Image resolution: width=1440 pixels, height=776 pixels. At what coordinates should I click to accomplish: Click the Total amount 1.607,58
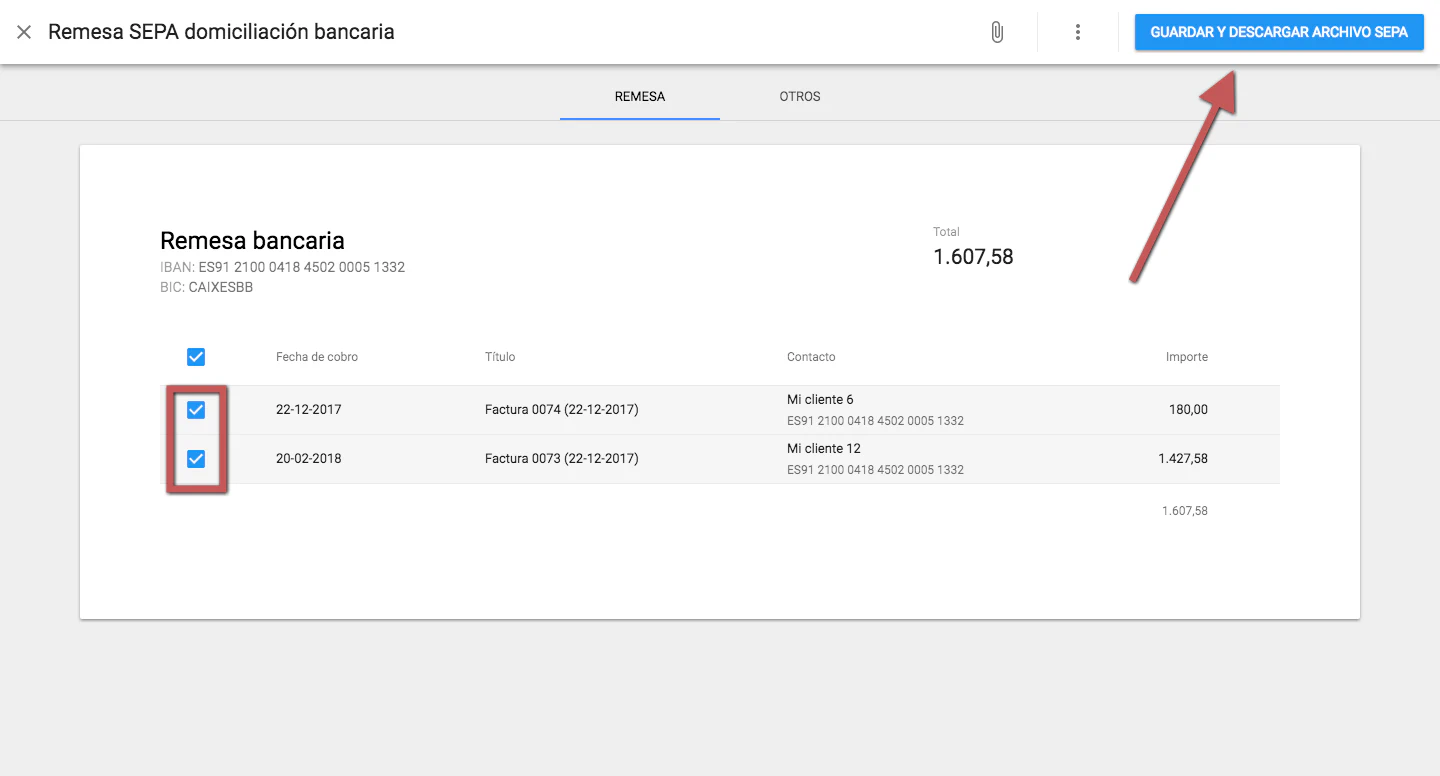972,256
